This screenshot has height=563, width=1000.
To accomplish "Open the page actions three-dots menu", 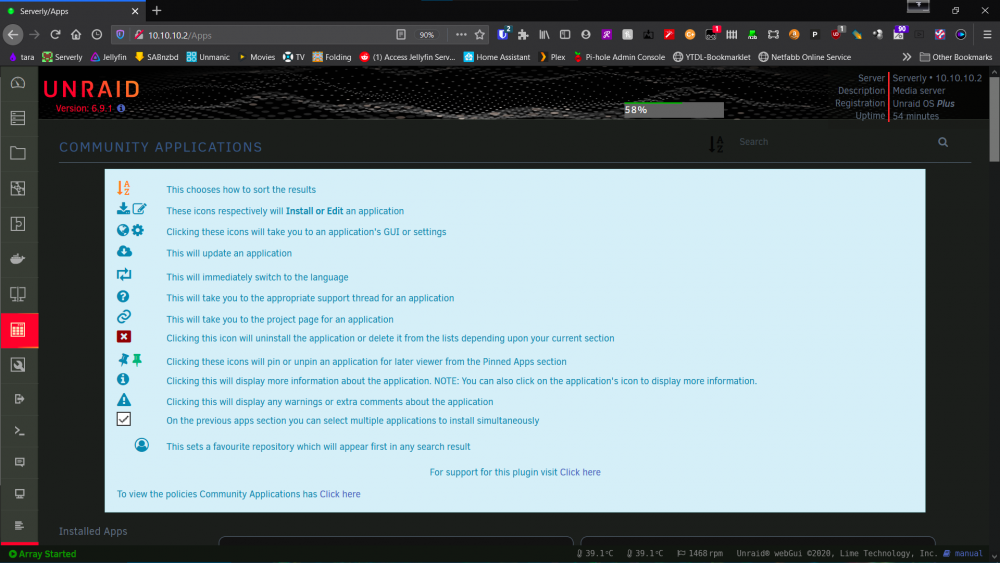I will tap(461, 35).
